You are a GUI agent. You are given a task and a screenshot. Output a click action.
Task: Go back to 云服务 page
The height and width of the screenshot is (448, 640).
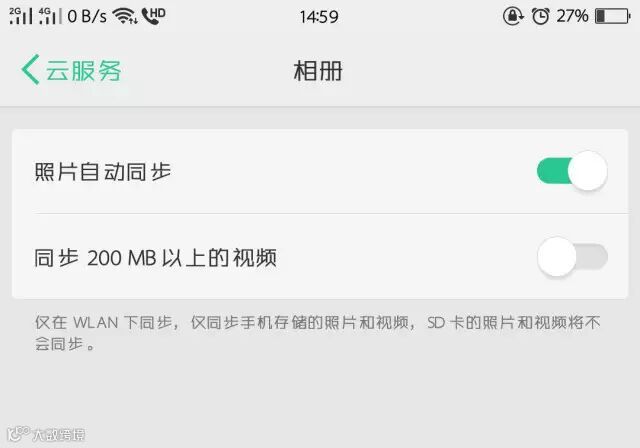click(71, 70)
